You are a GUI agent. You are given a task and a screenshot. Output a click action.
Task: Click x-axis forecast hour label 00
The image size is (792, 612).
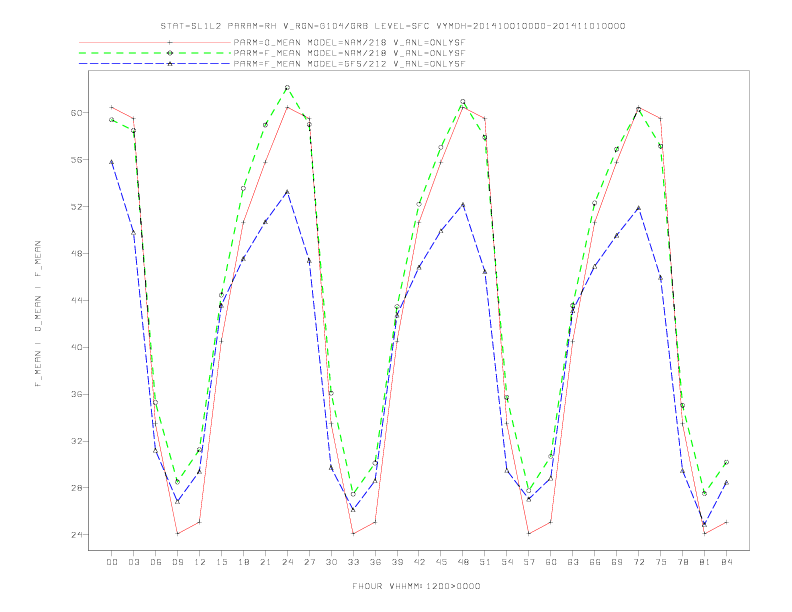pos(112,562)
